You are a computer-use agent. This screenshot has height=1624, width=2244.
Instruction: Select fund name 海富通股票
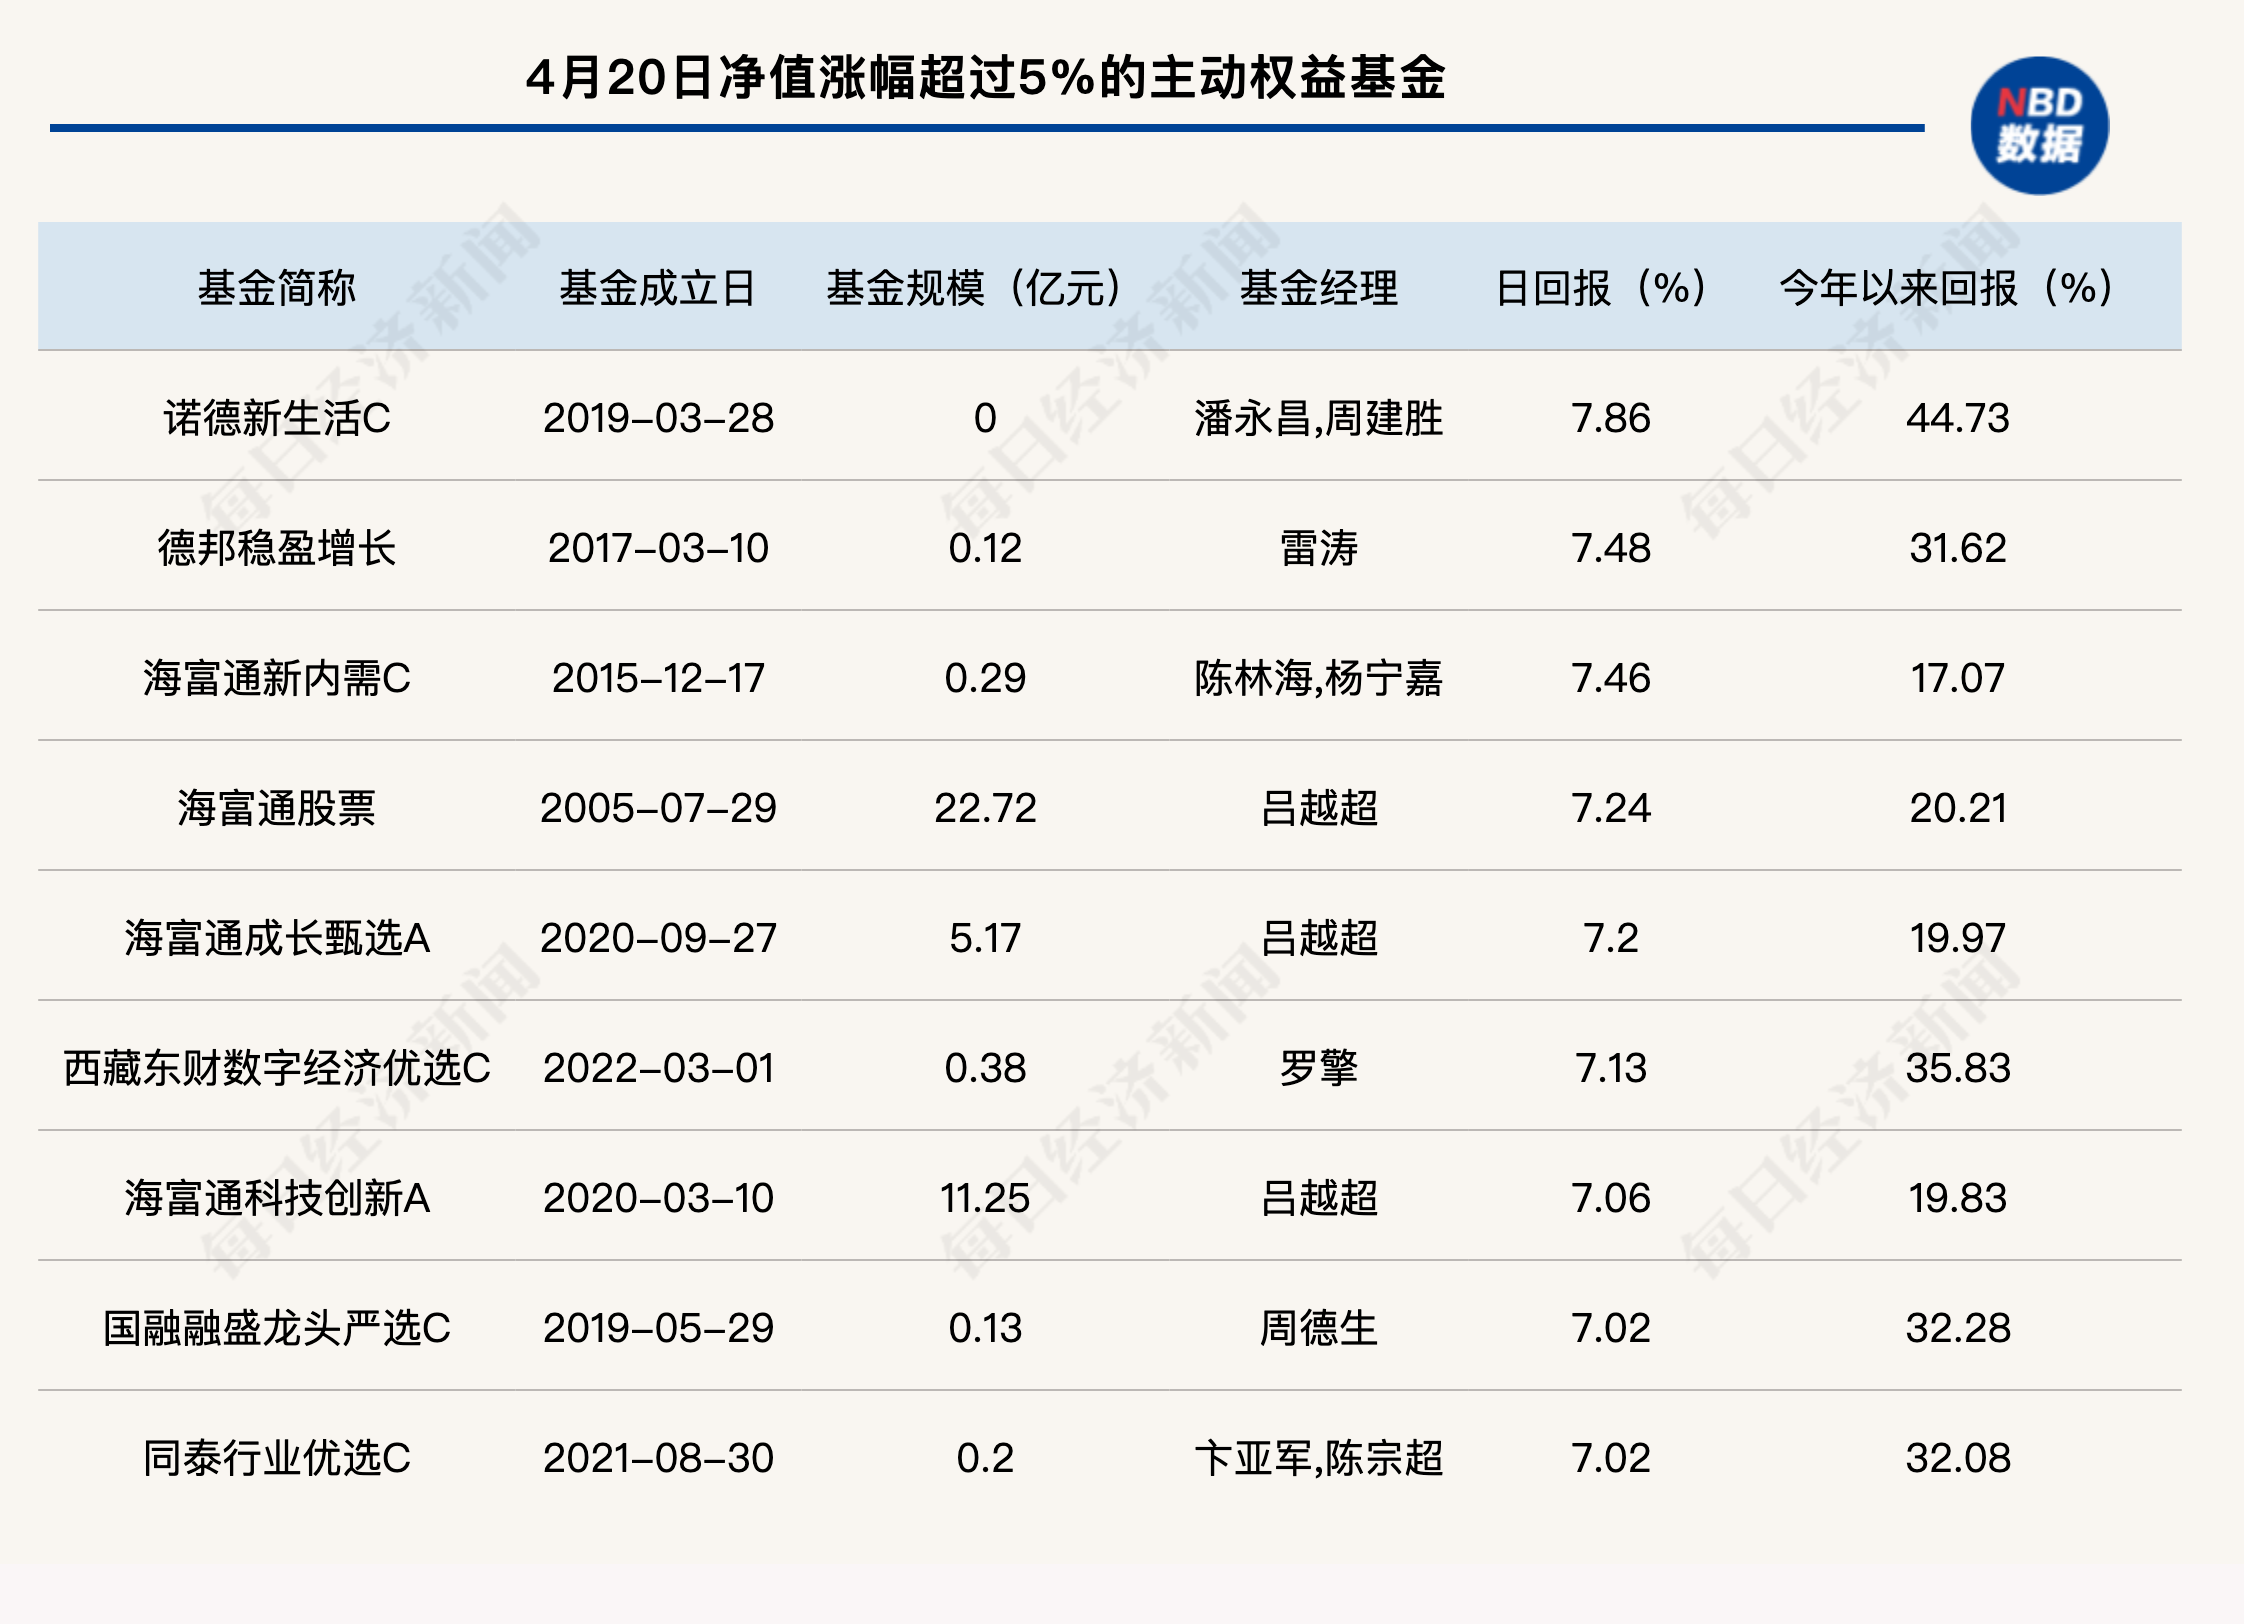[x=277, y=808]
